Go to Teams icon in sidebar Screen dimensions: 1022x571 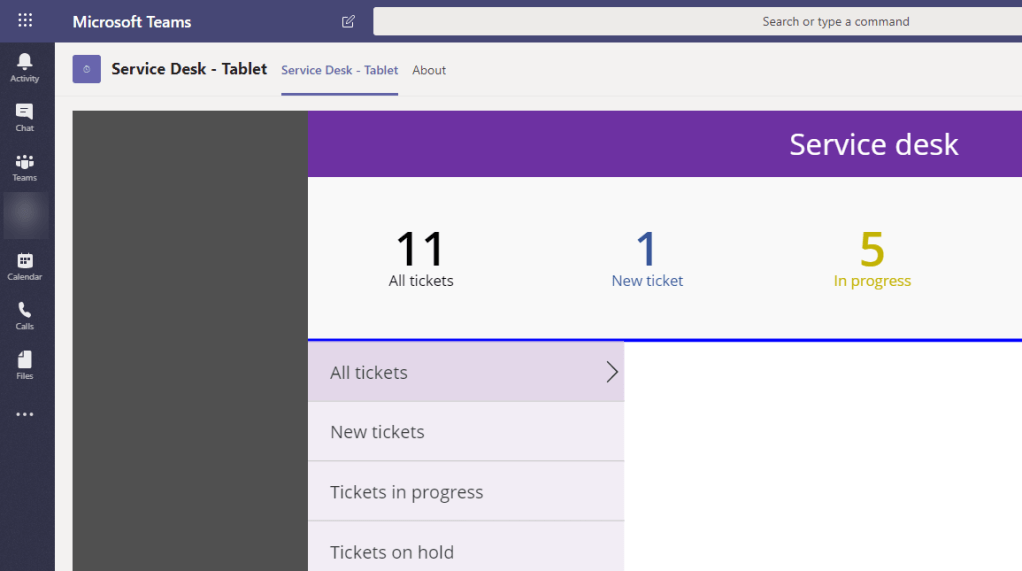[x=25, y=166]
